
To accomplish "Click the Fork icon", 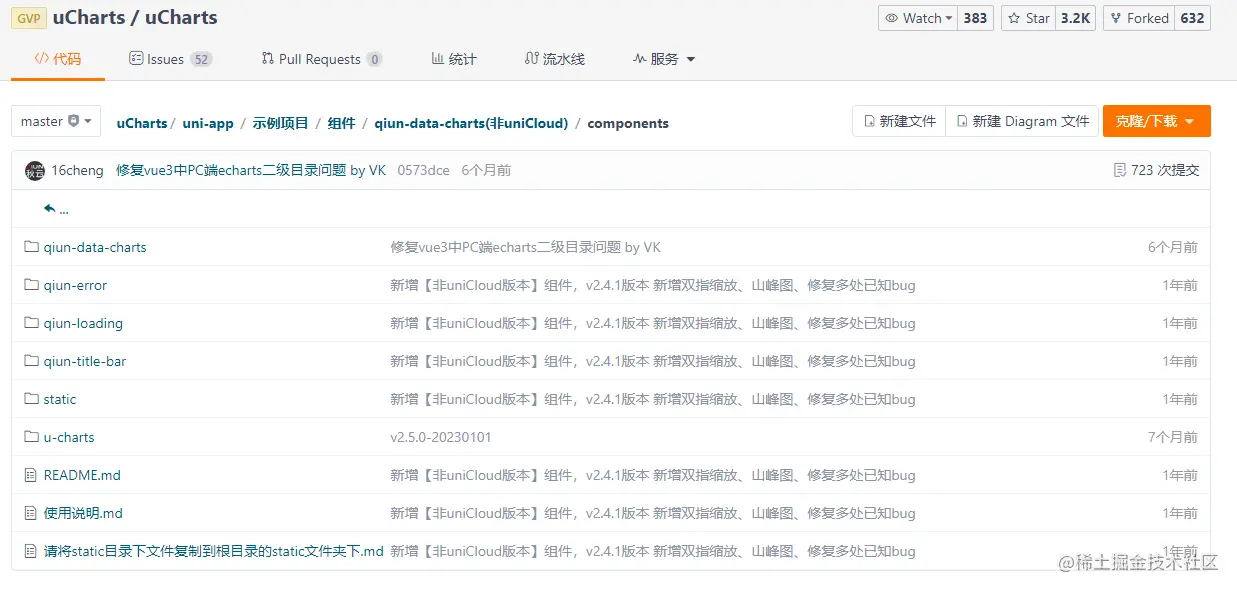I will click(1117, 18).
